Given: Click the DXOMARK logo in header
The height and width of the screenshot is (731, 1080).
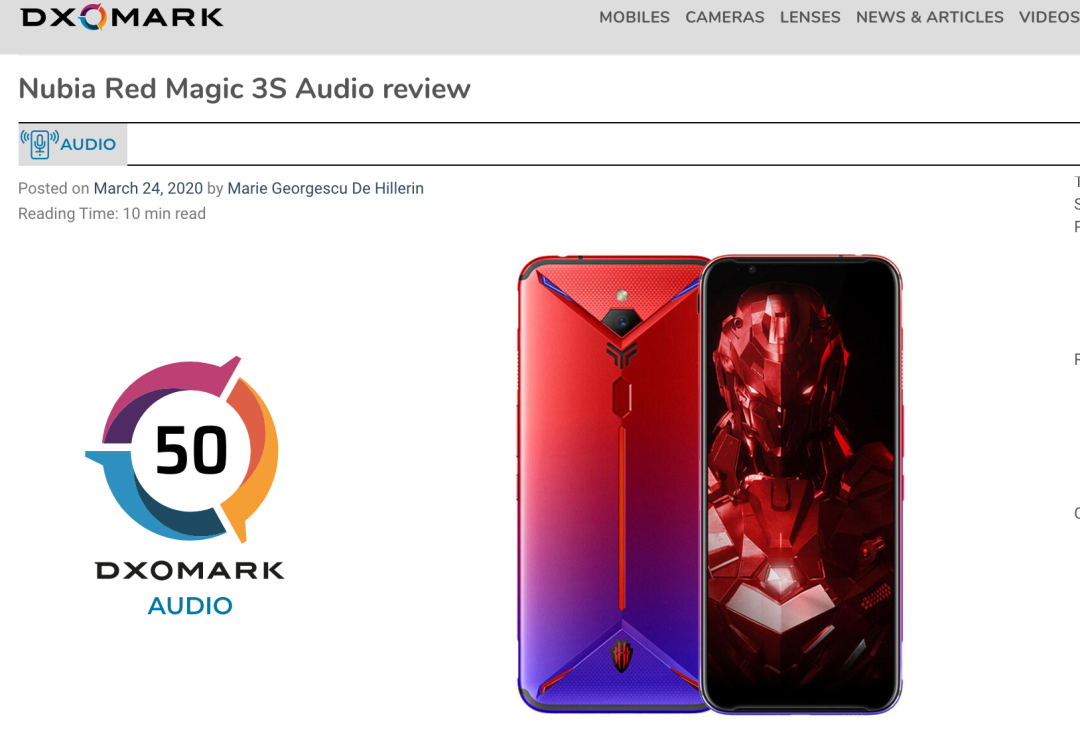Looking at the screenshot, I should 122,17.
